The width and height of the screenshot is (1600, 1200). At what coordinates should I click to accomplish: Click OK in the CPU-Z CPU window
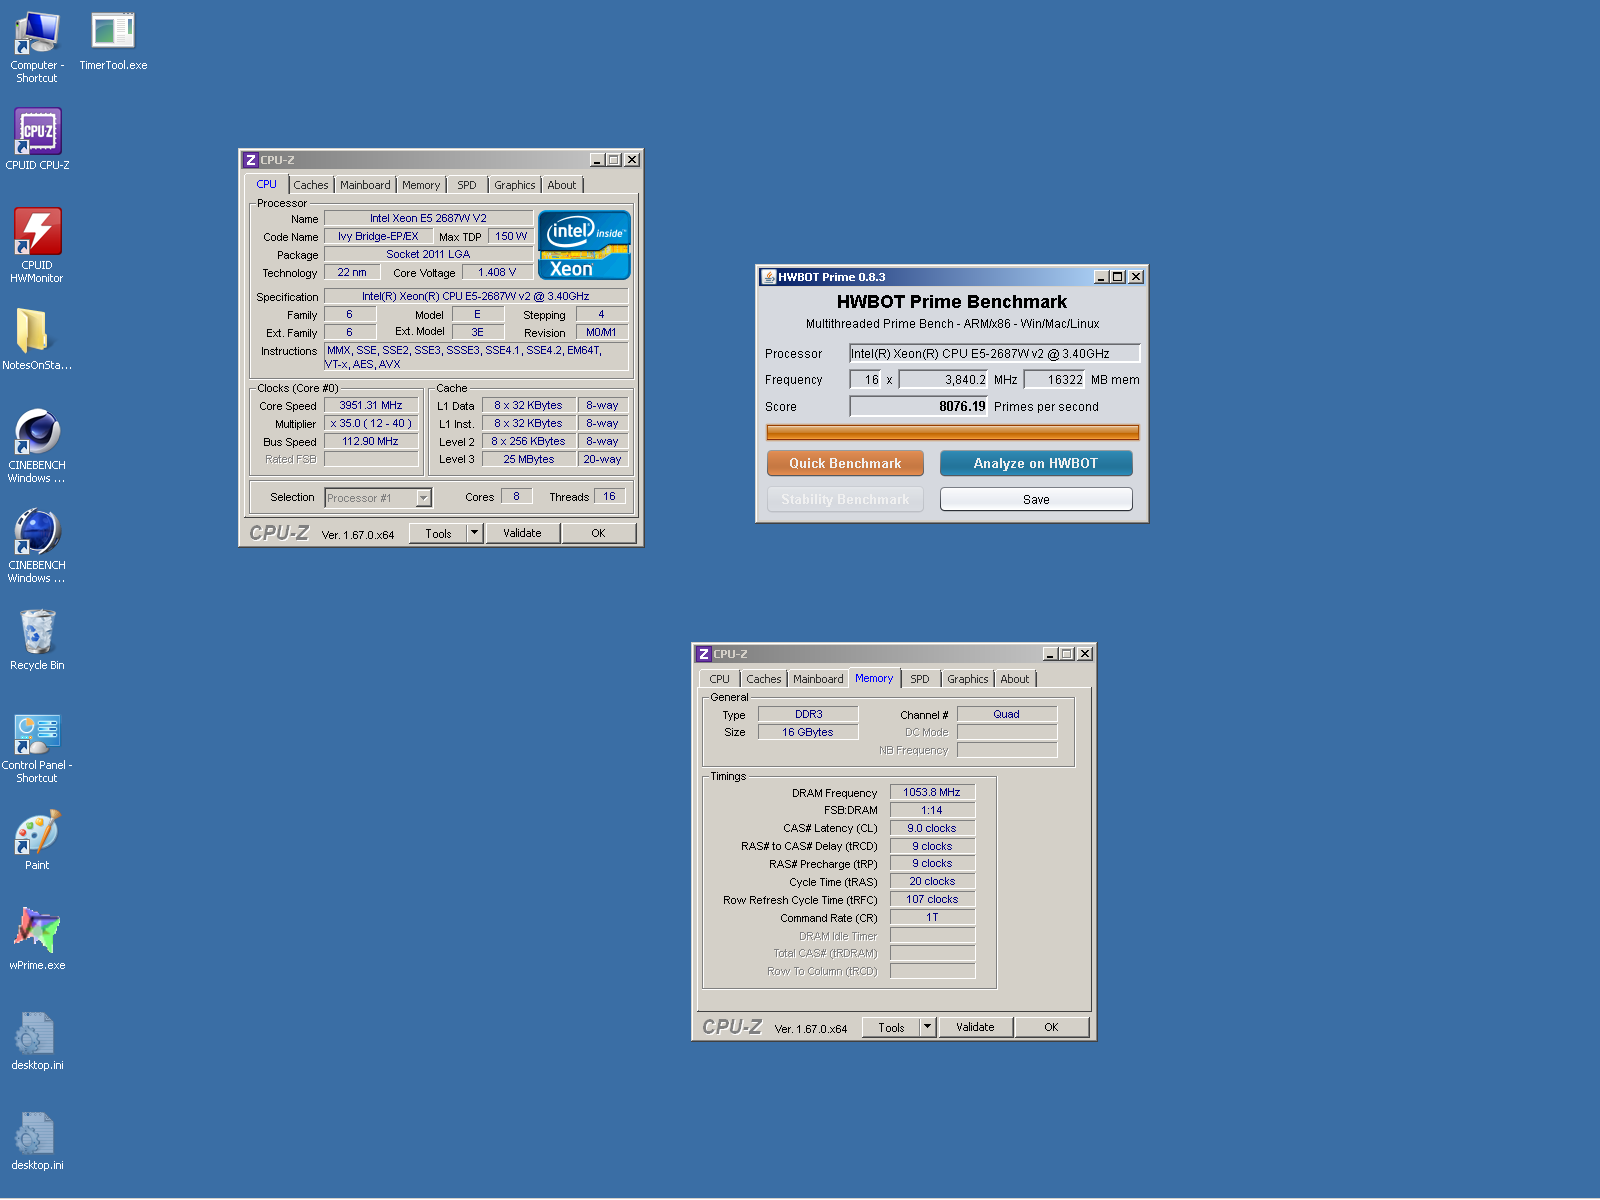click(598, 533)
